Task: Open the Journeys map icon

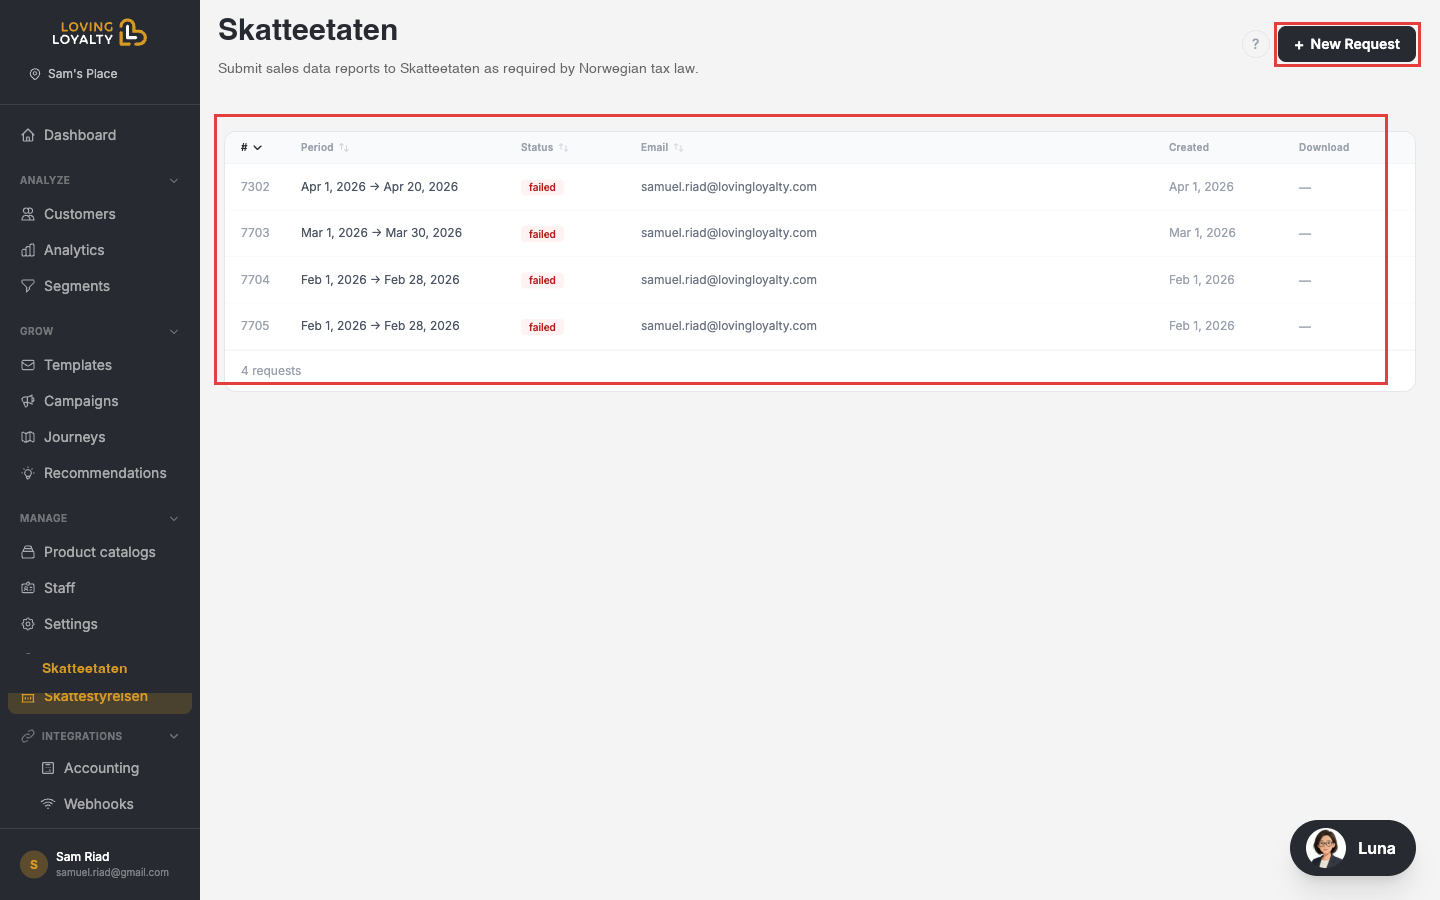Action: click(x=28, y=437)
